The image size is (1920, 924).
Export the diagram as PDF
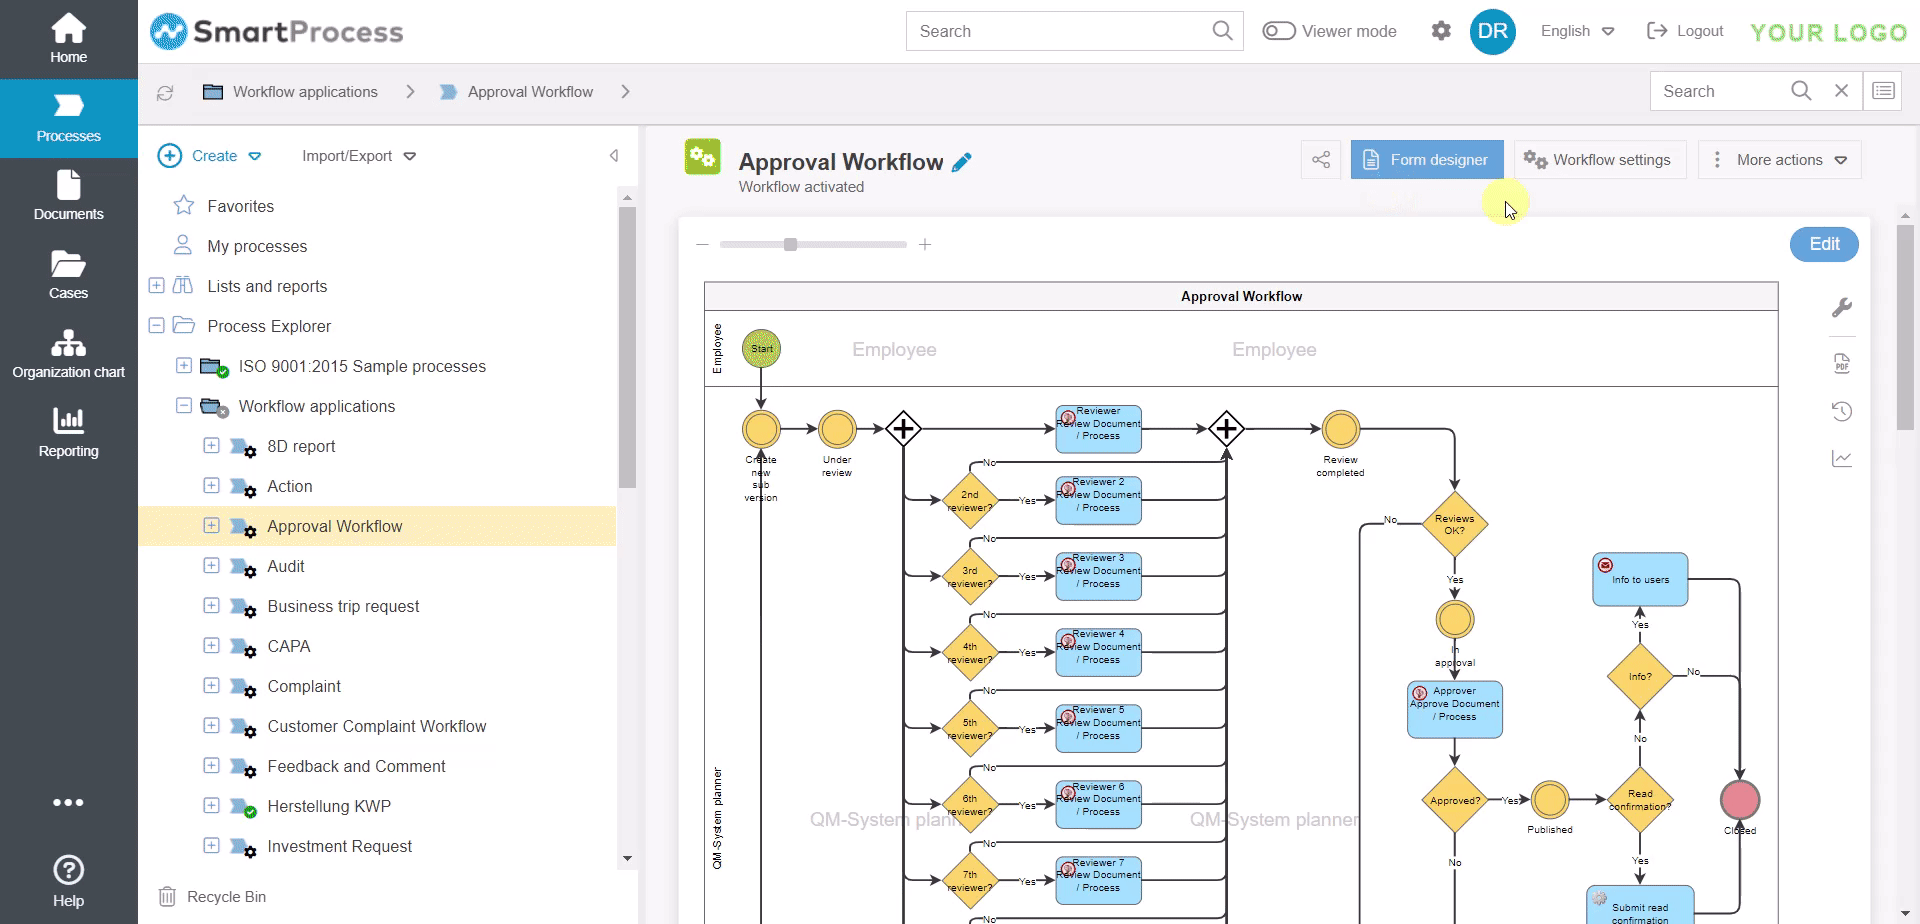(1842, 363)
